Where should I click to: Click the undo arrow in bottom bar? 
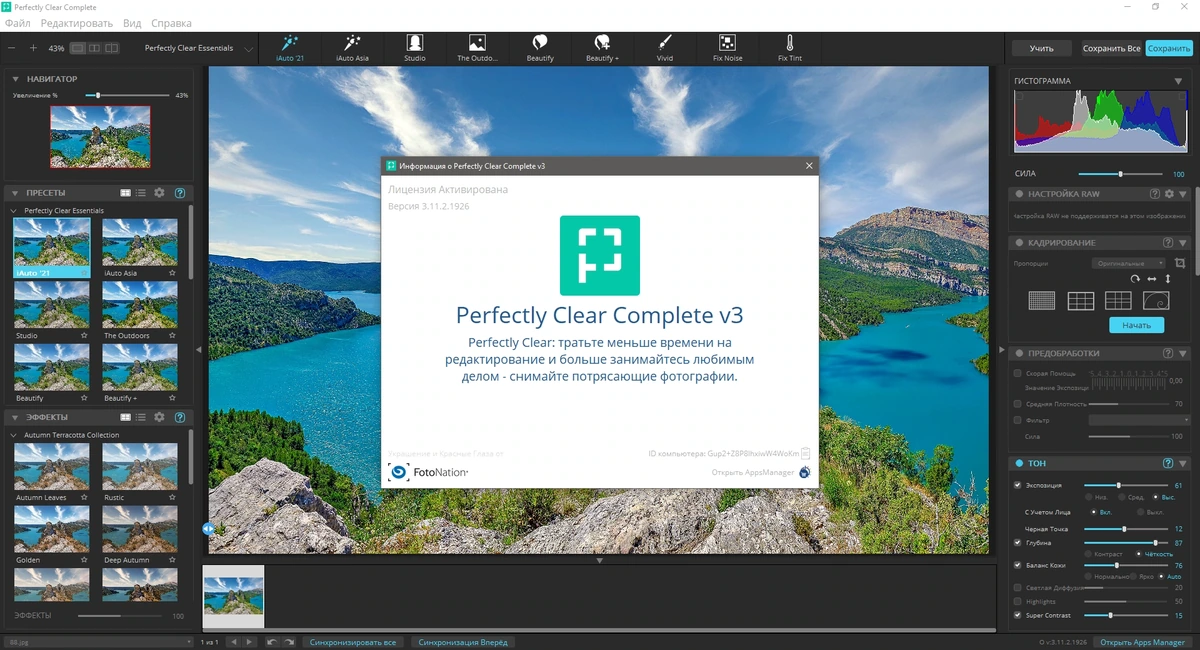[271, 642]
